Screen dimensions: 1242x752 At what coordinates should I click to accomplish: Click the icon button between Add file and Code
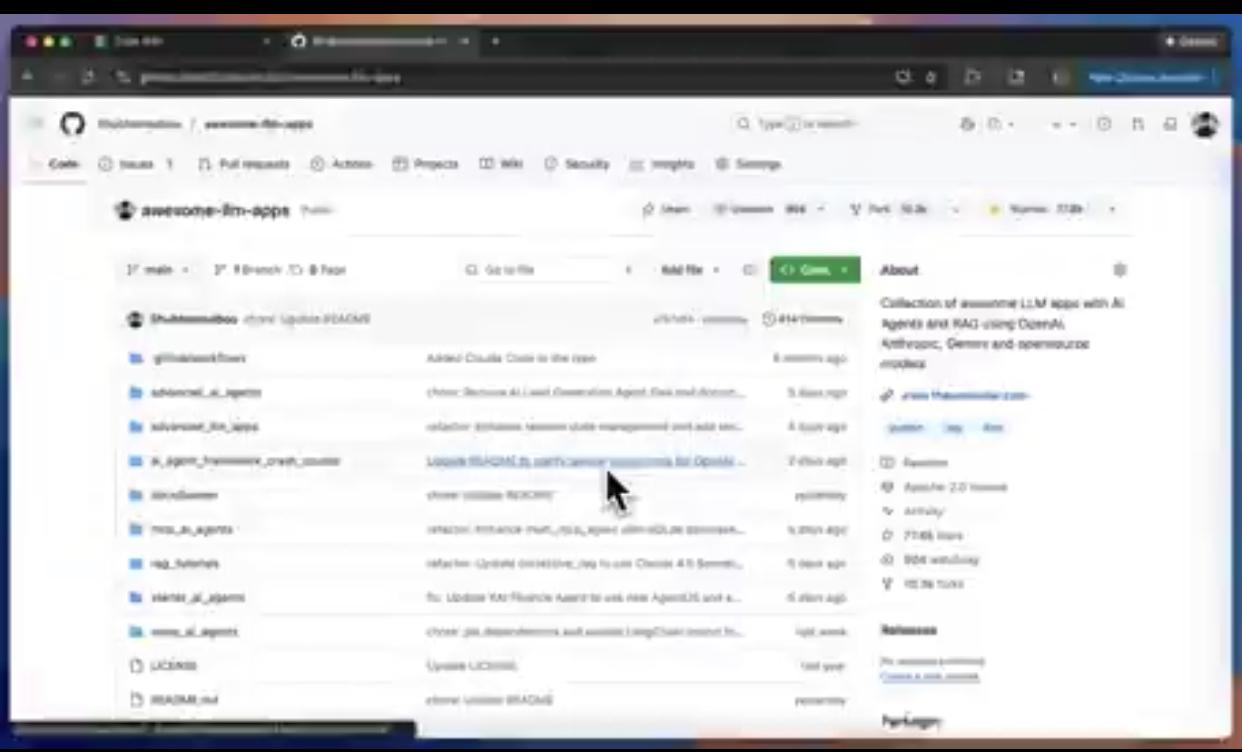tap(749, 270)
